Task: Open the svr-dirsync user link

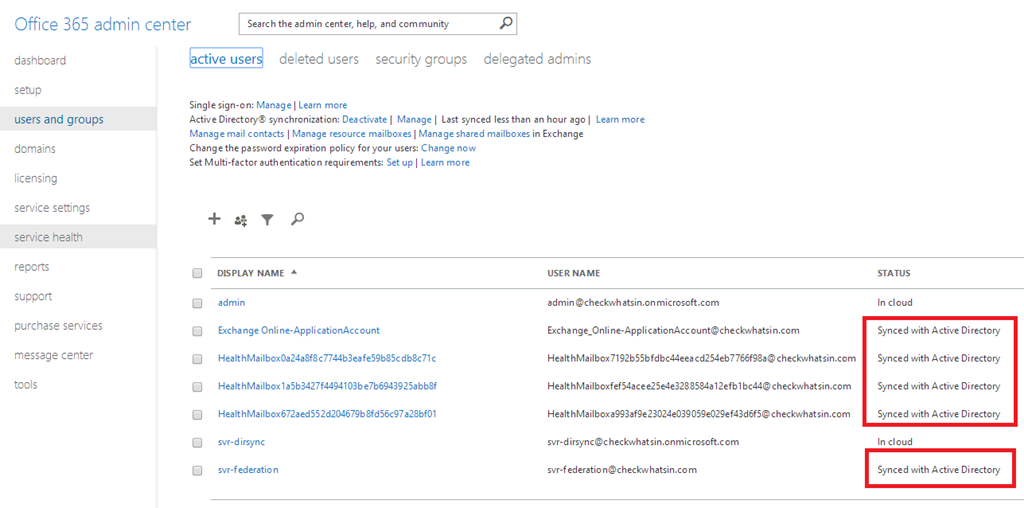Action: point(241,442)
